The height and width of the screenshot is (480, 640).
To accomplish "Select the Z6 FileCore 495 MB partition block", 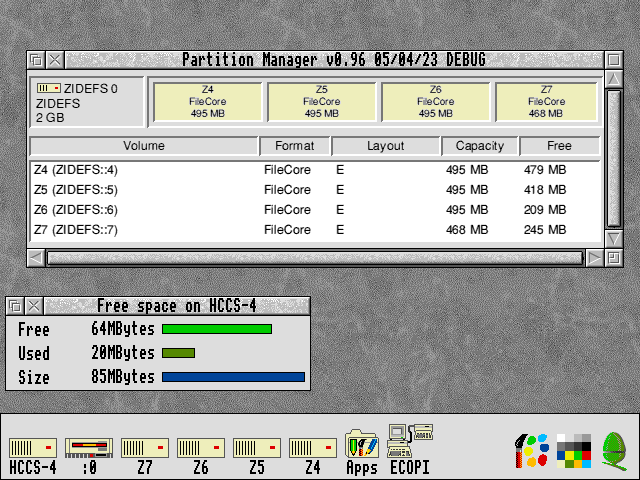I will coord(436,102).
